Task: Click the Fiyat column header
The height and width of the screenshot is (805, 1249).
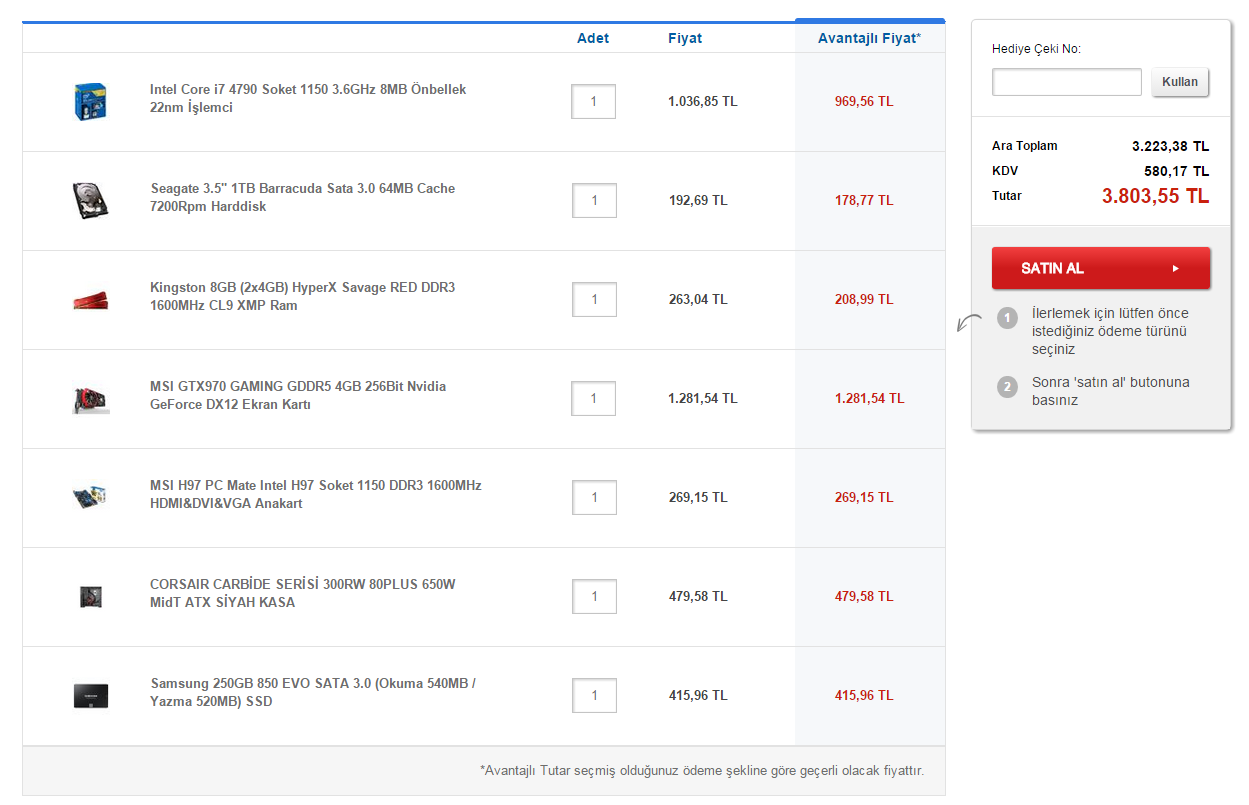Action: pyautogui.click(x=685, y=38)
